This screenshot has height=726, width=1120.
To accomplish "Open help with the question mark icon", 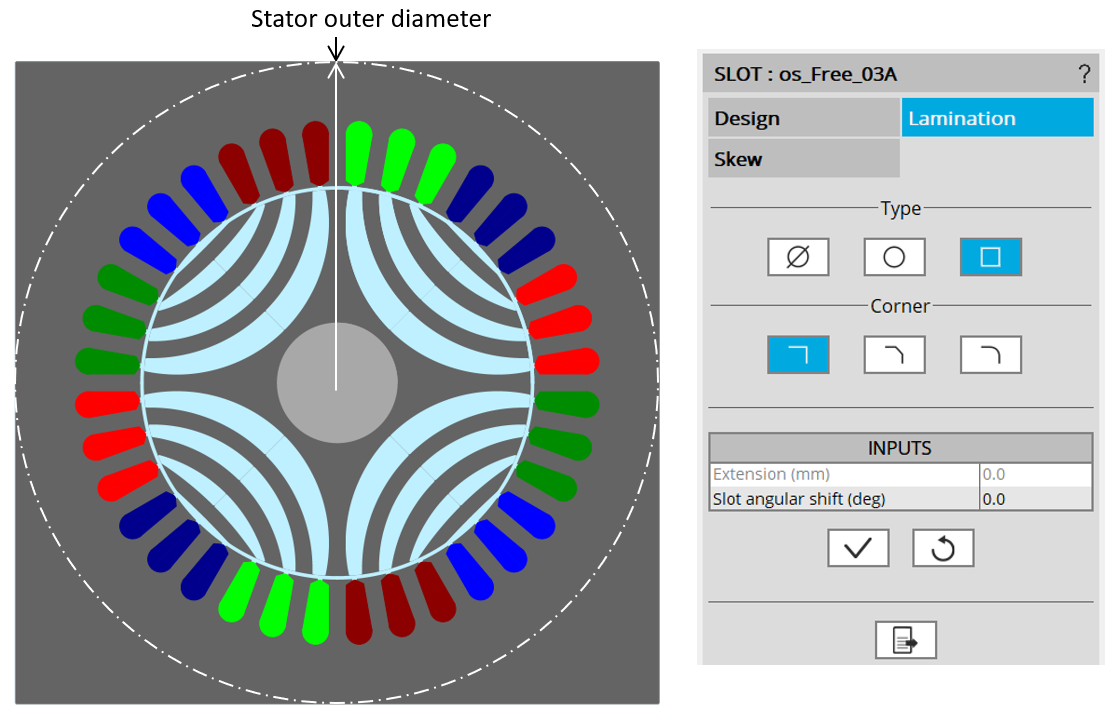I will (x=1084, y=74).
